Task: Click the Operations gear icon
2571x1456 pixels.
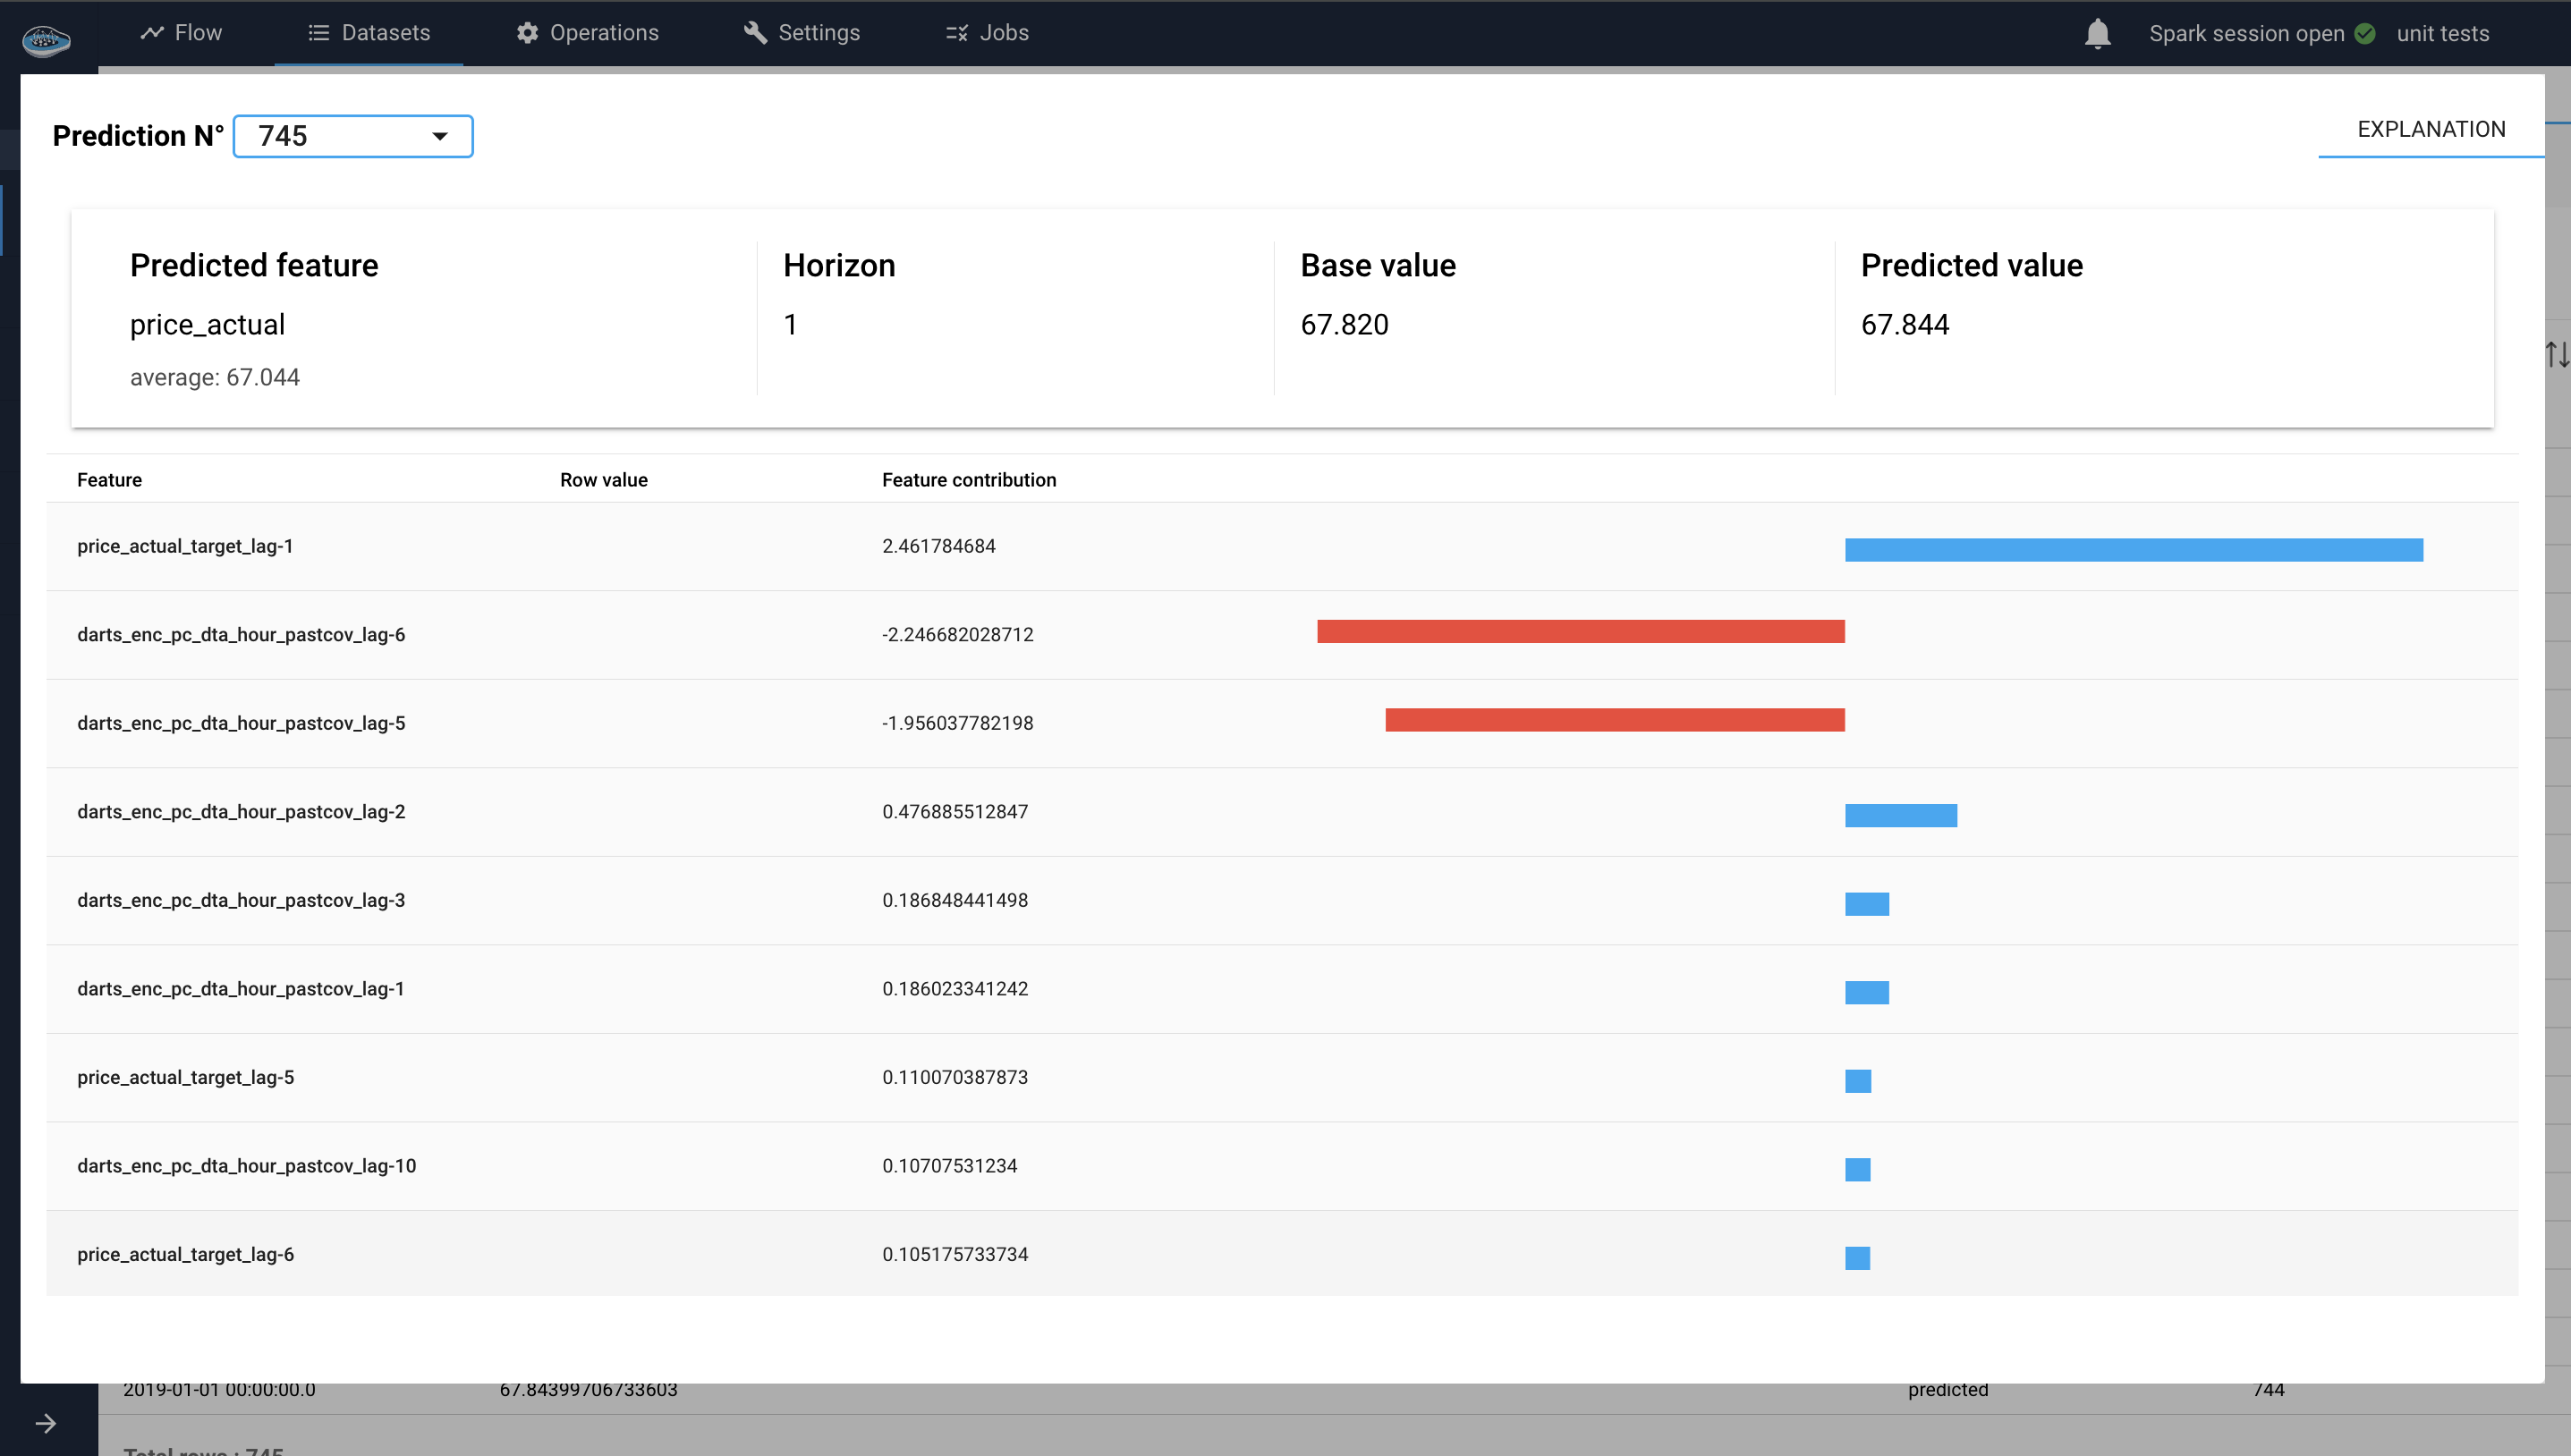Action: tap(527, 33)
